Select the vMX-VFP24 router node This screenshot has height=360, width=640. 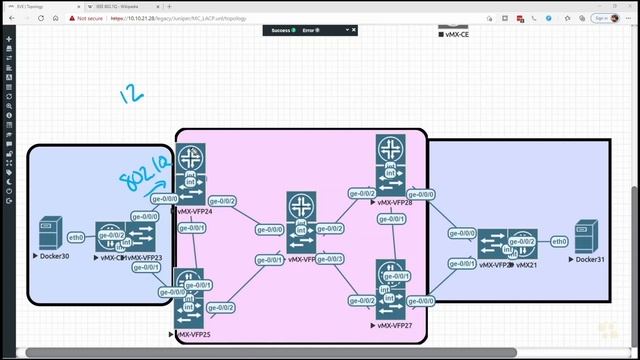click(191, 174)
